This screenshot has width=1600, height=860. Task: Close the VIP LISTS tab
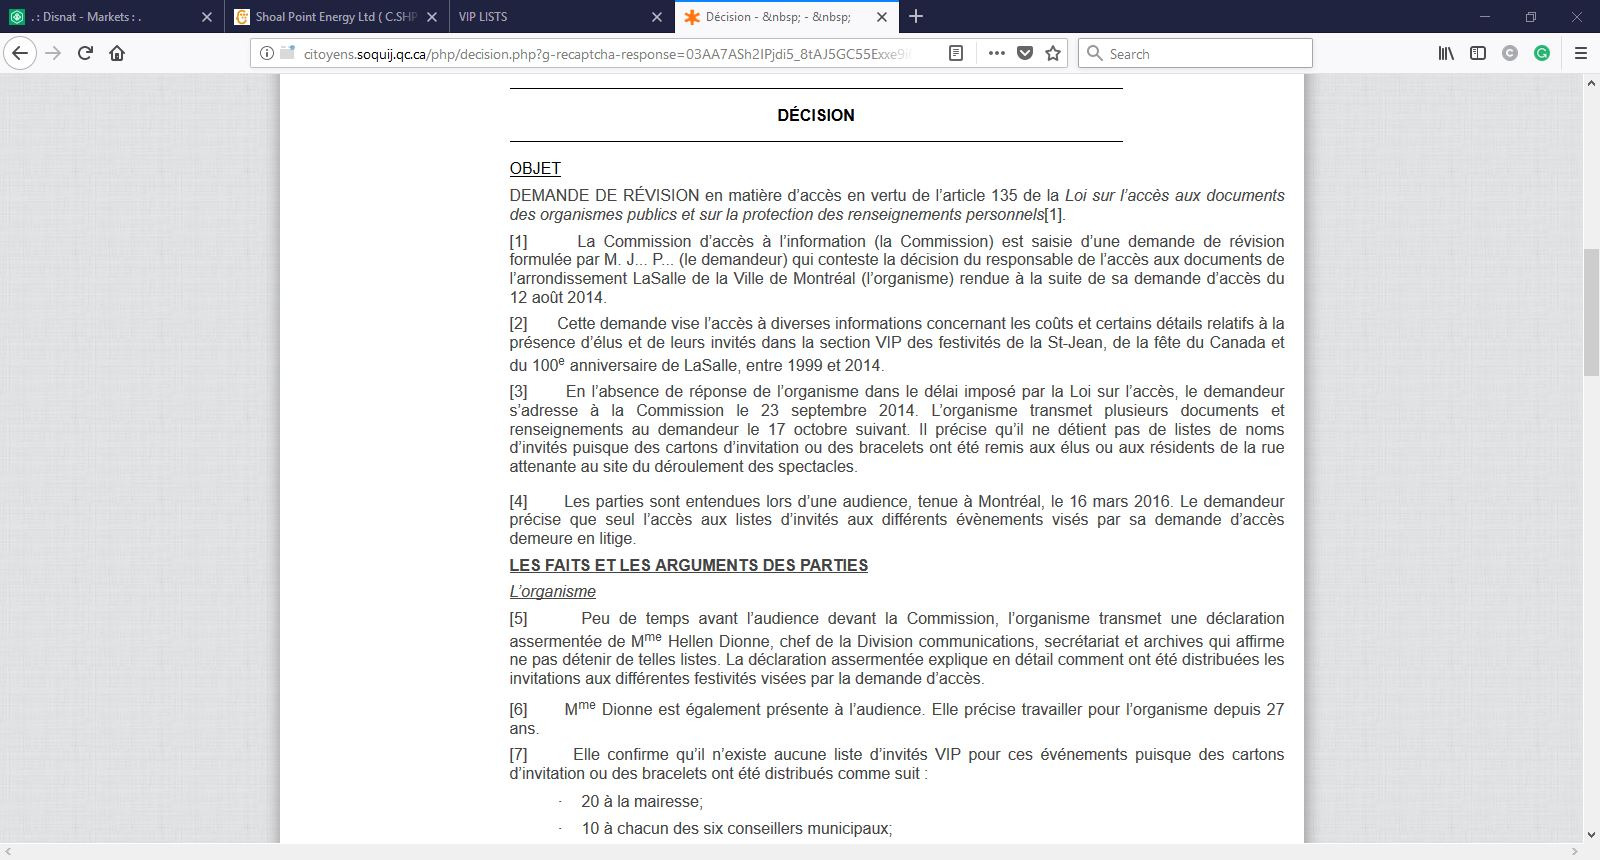(657, 17)
